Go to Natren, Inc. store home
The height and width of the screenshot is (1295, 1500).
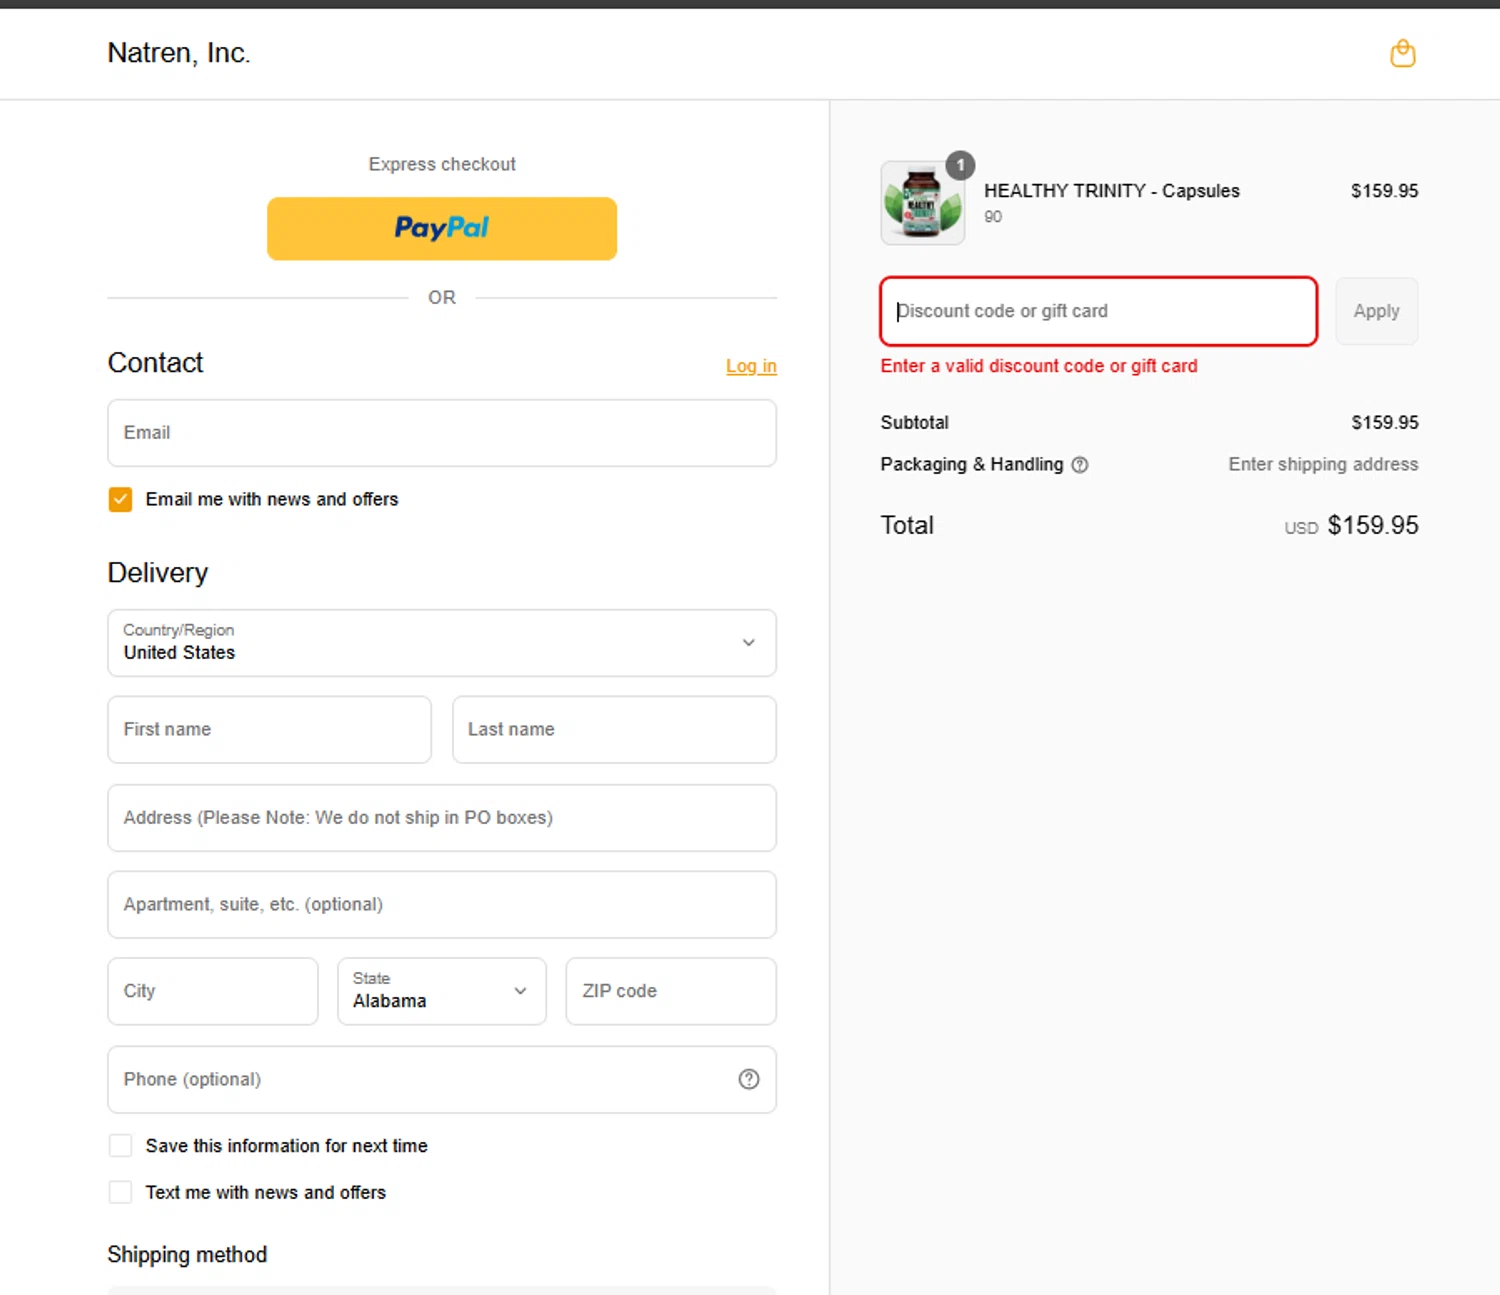[179, 53]
